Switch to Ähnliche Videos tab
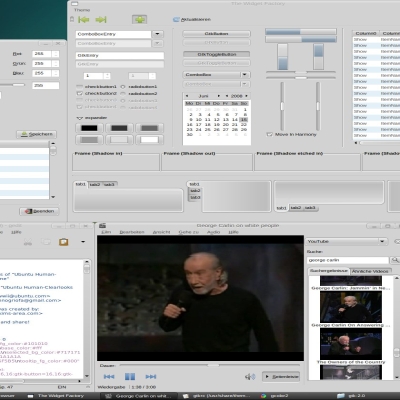 tap(370, 271)
